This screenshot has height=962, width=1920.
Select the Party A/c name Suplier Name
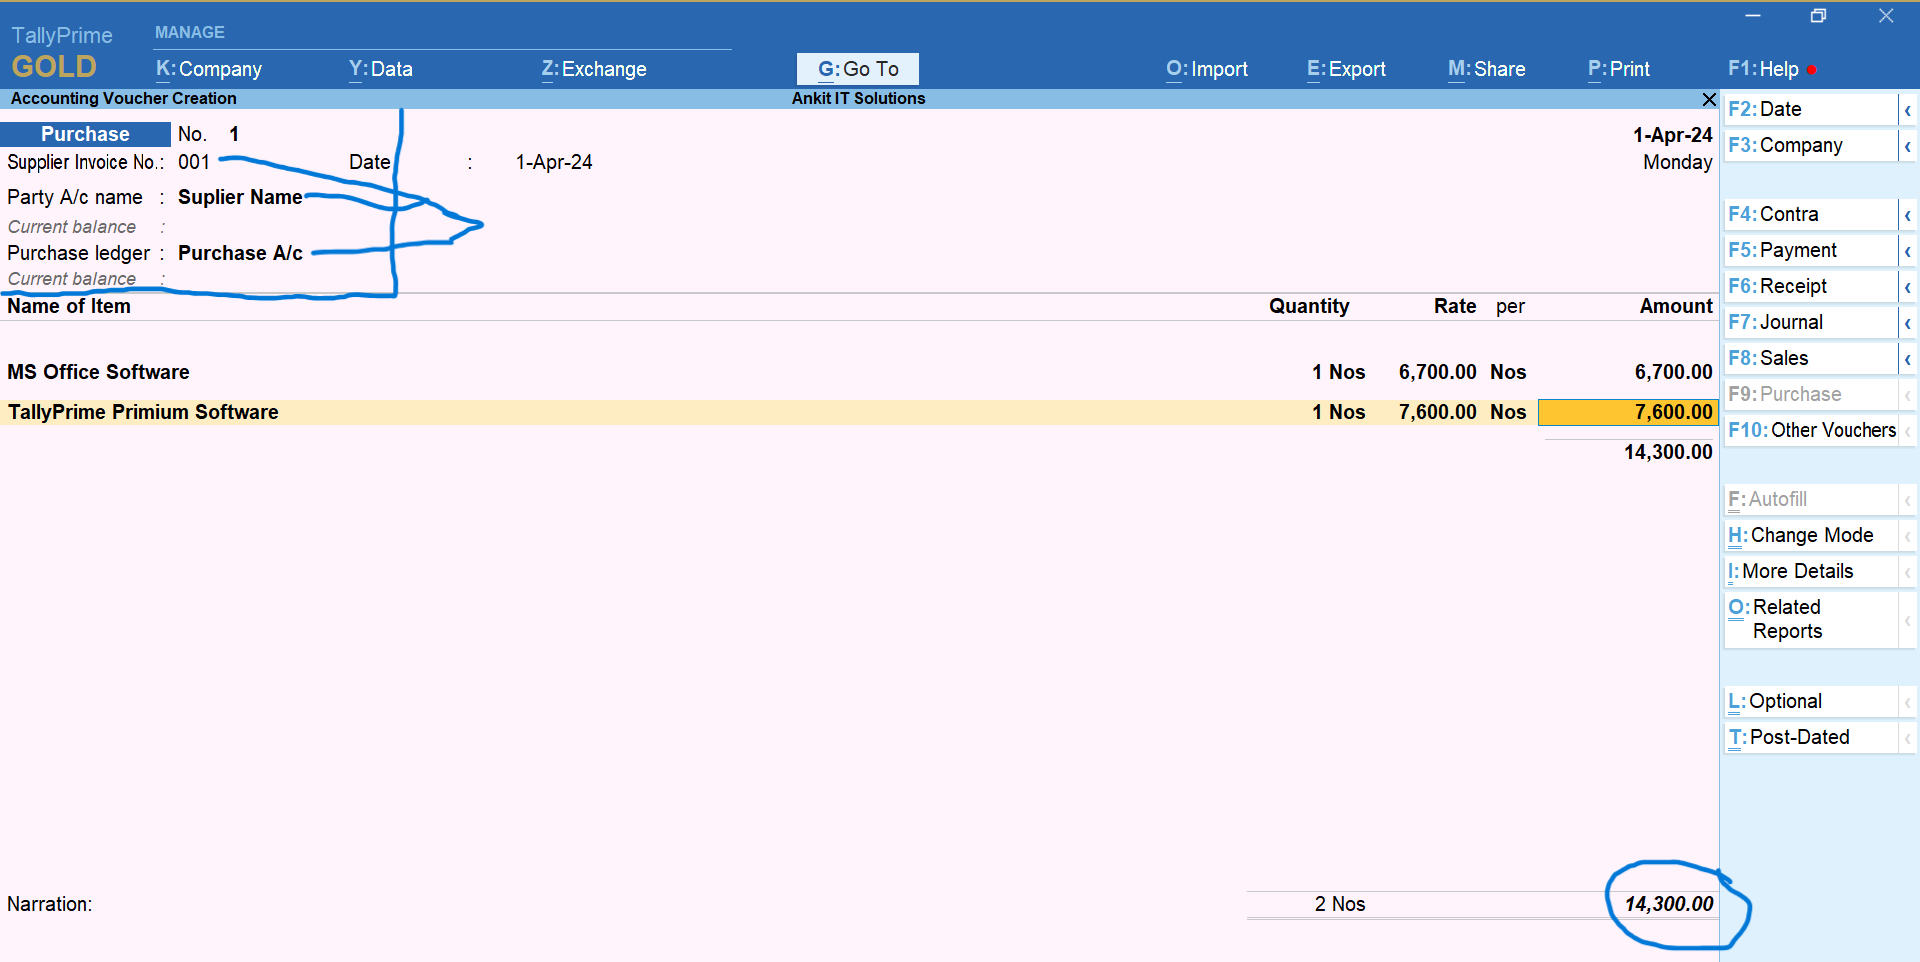(x=240, y=197)
